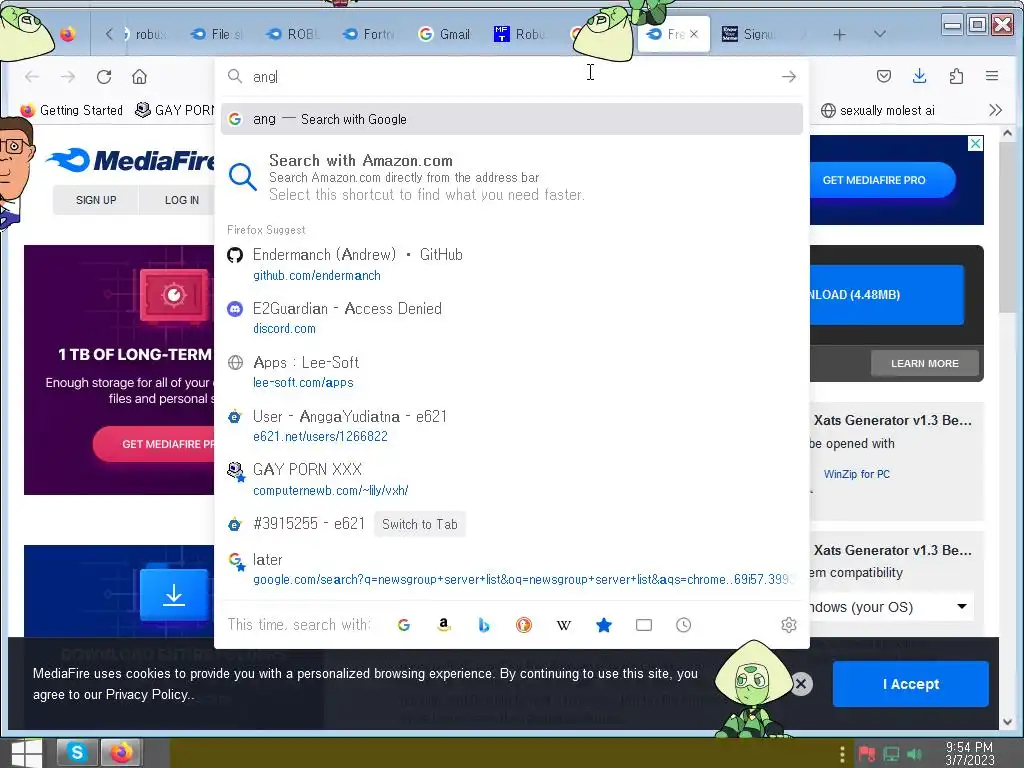Screen dimensions: 1024x768
Task: Click the taskbar clock showing 9:54 PM
Action: 969,754
